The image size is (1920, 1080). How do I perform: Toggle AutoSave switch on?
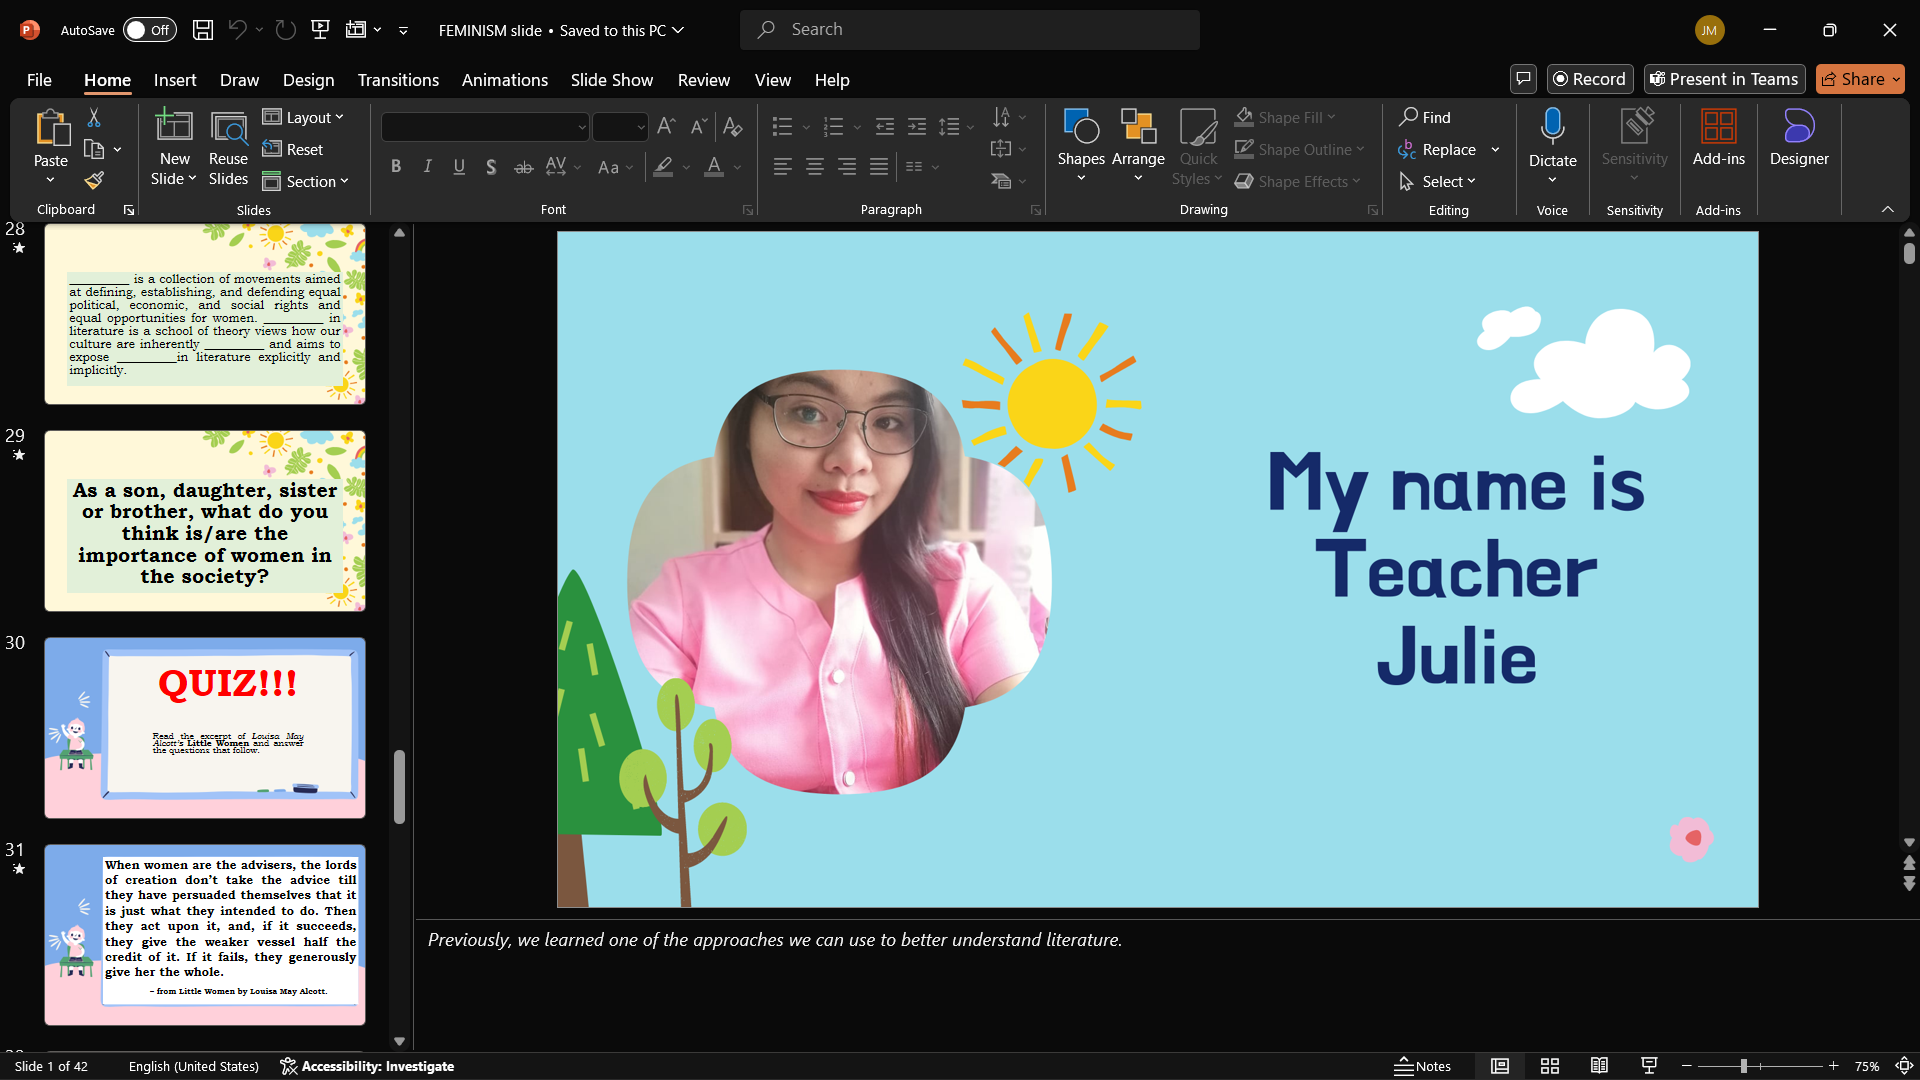coord(149,30)
